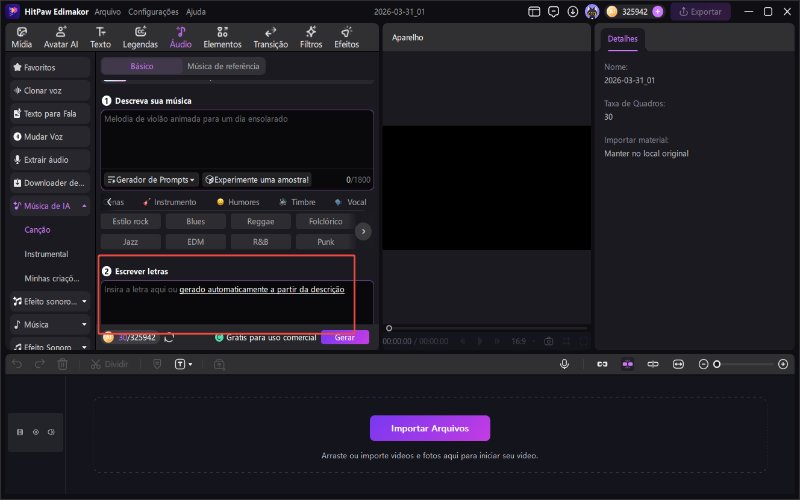Click the zoom-in plus icon on timeline
This screenshot has width=800, height=500.
782,365
